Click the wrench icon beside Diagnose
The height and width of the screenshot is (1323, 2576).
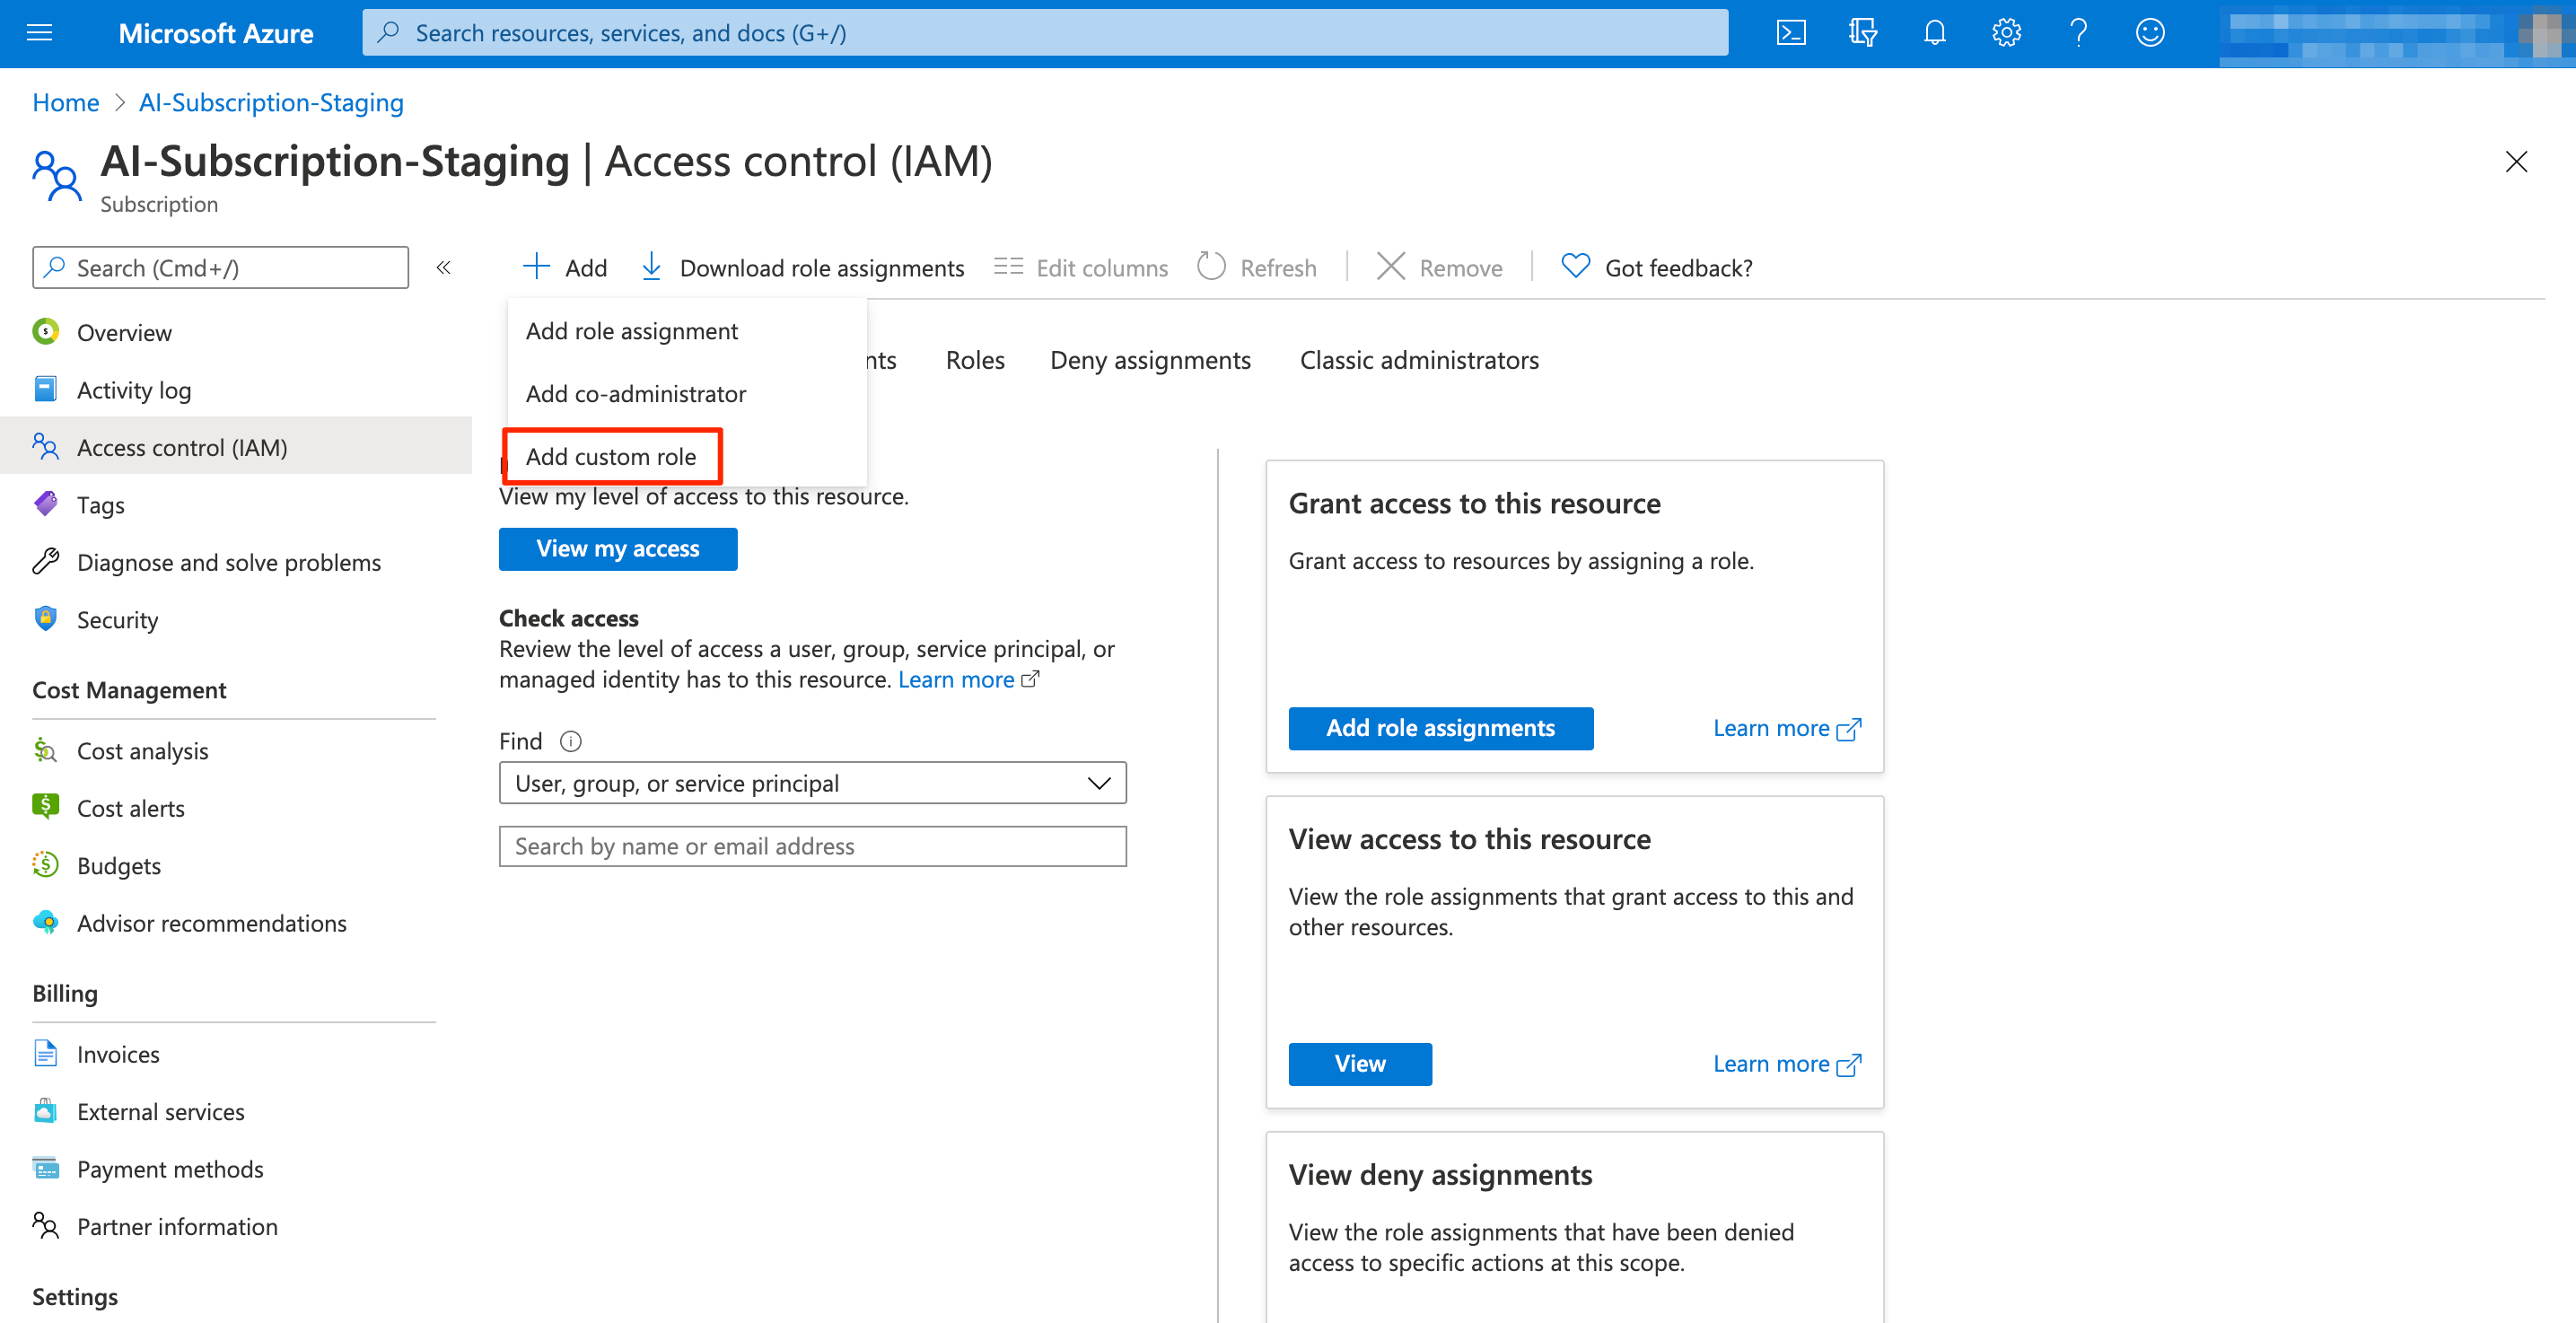(45, 561)
